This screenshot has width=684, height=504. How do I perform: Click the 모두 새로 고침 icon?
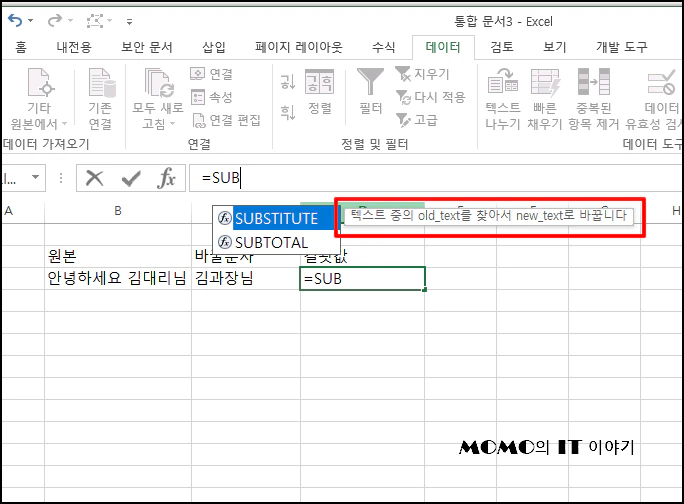click(x=158, y=83)
